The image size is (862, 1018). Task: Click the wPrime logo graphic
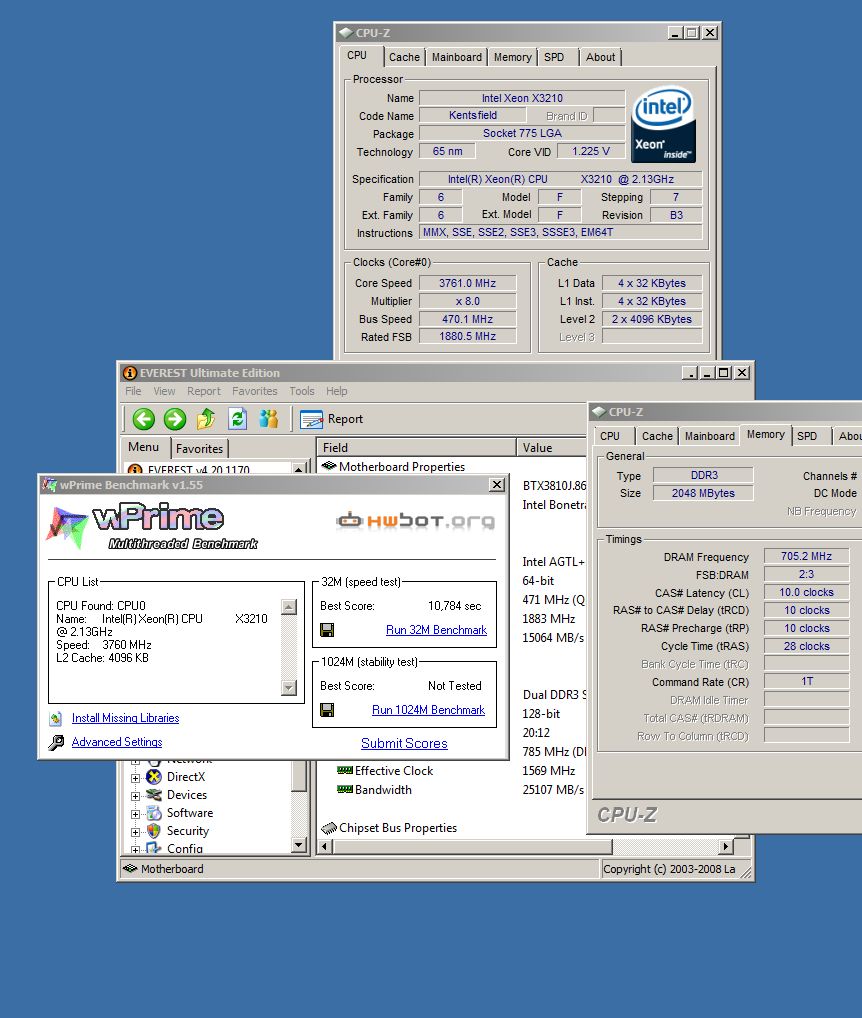pos(153,527)
